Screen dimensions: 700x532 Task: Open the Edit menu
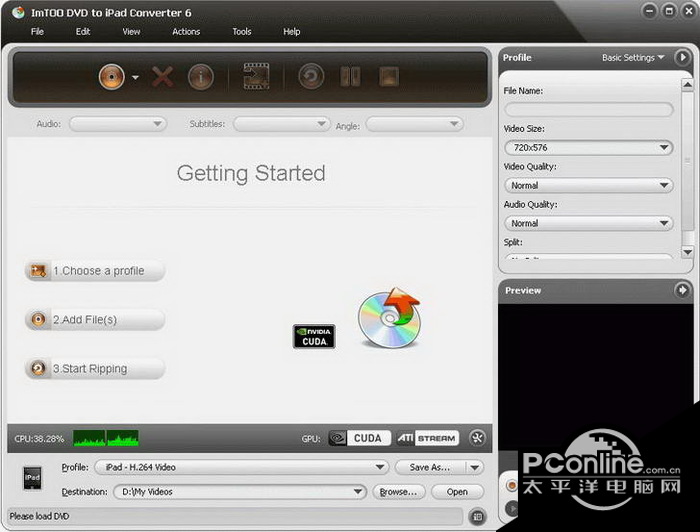83,32
